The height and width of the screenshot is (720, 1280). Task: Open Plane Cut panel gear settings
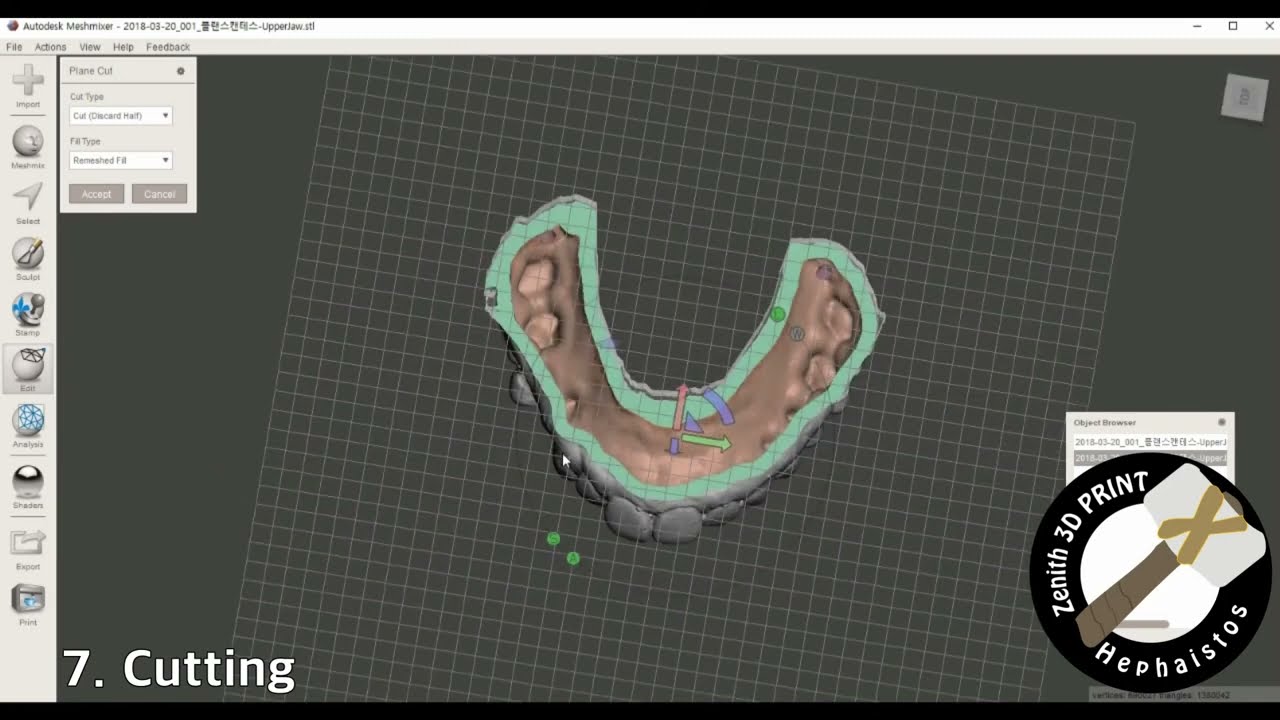(x=181, y=71)
